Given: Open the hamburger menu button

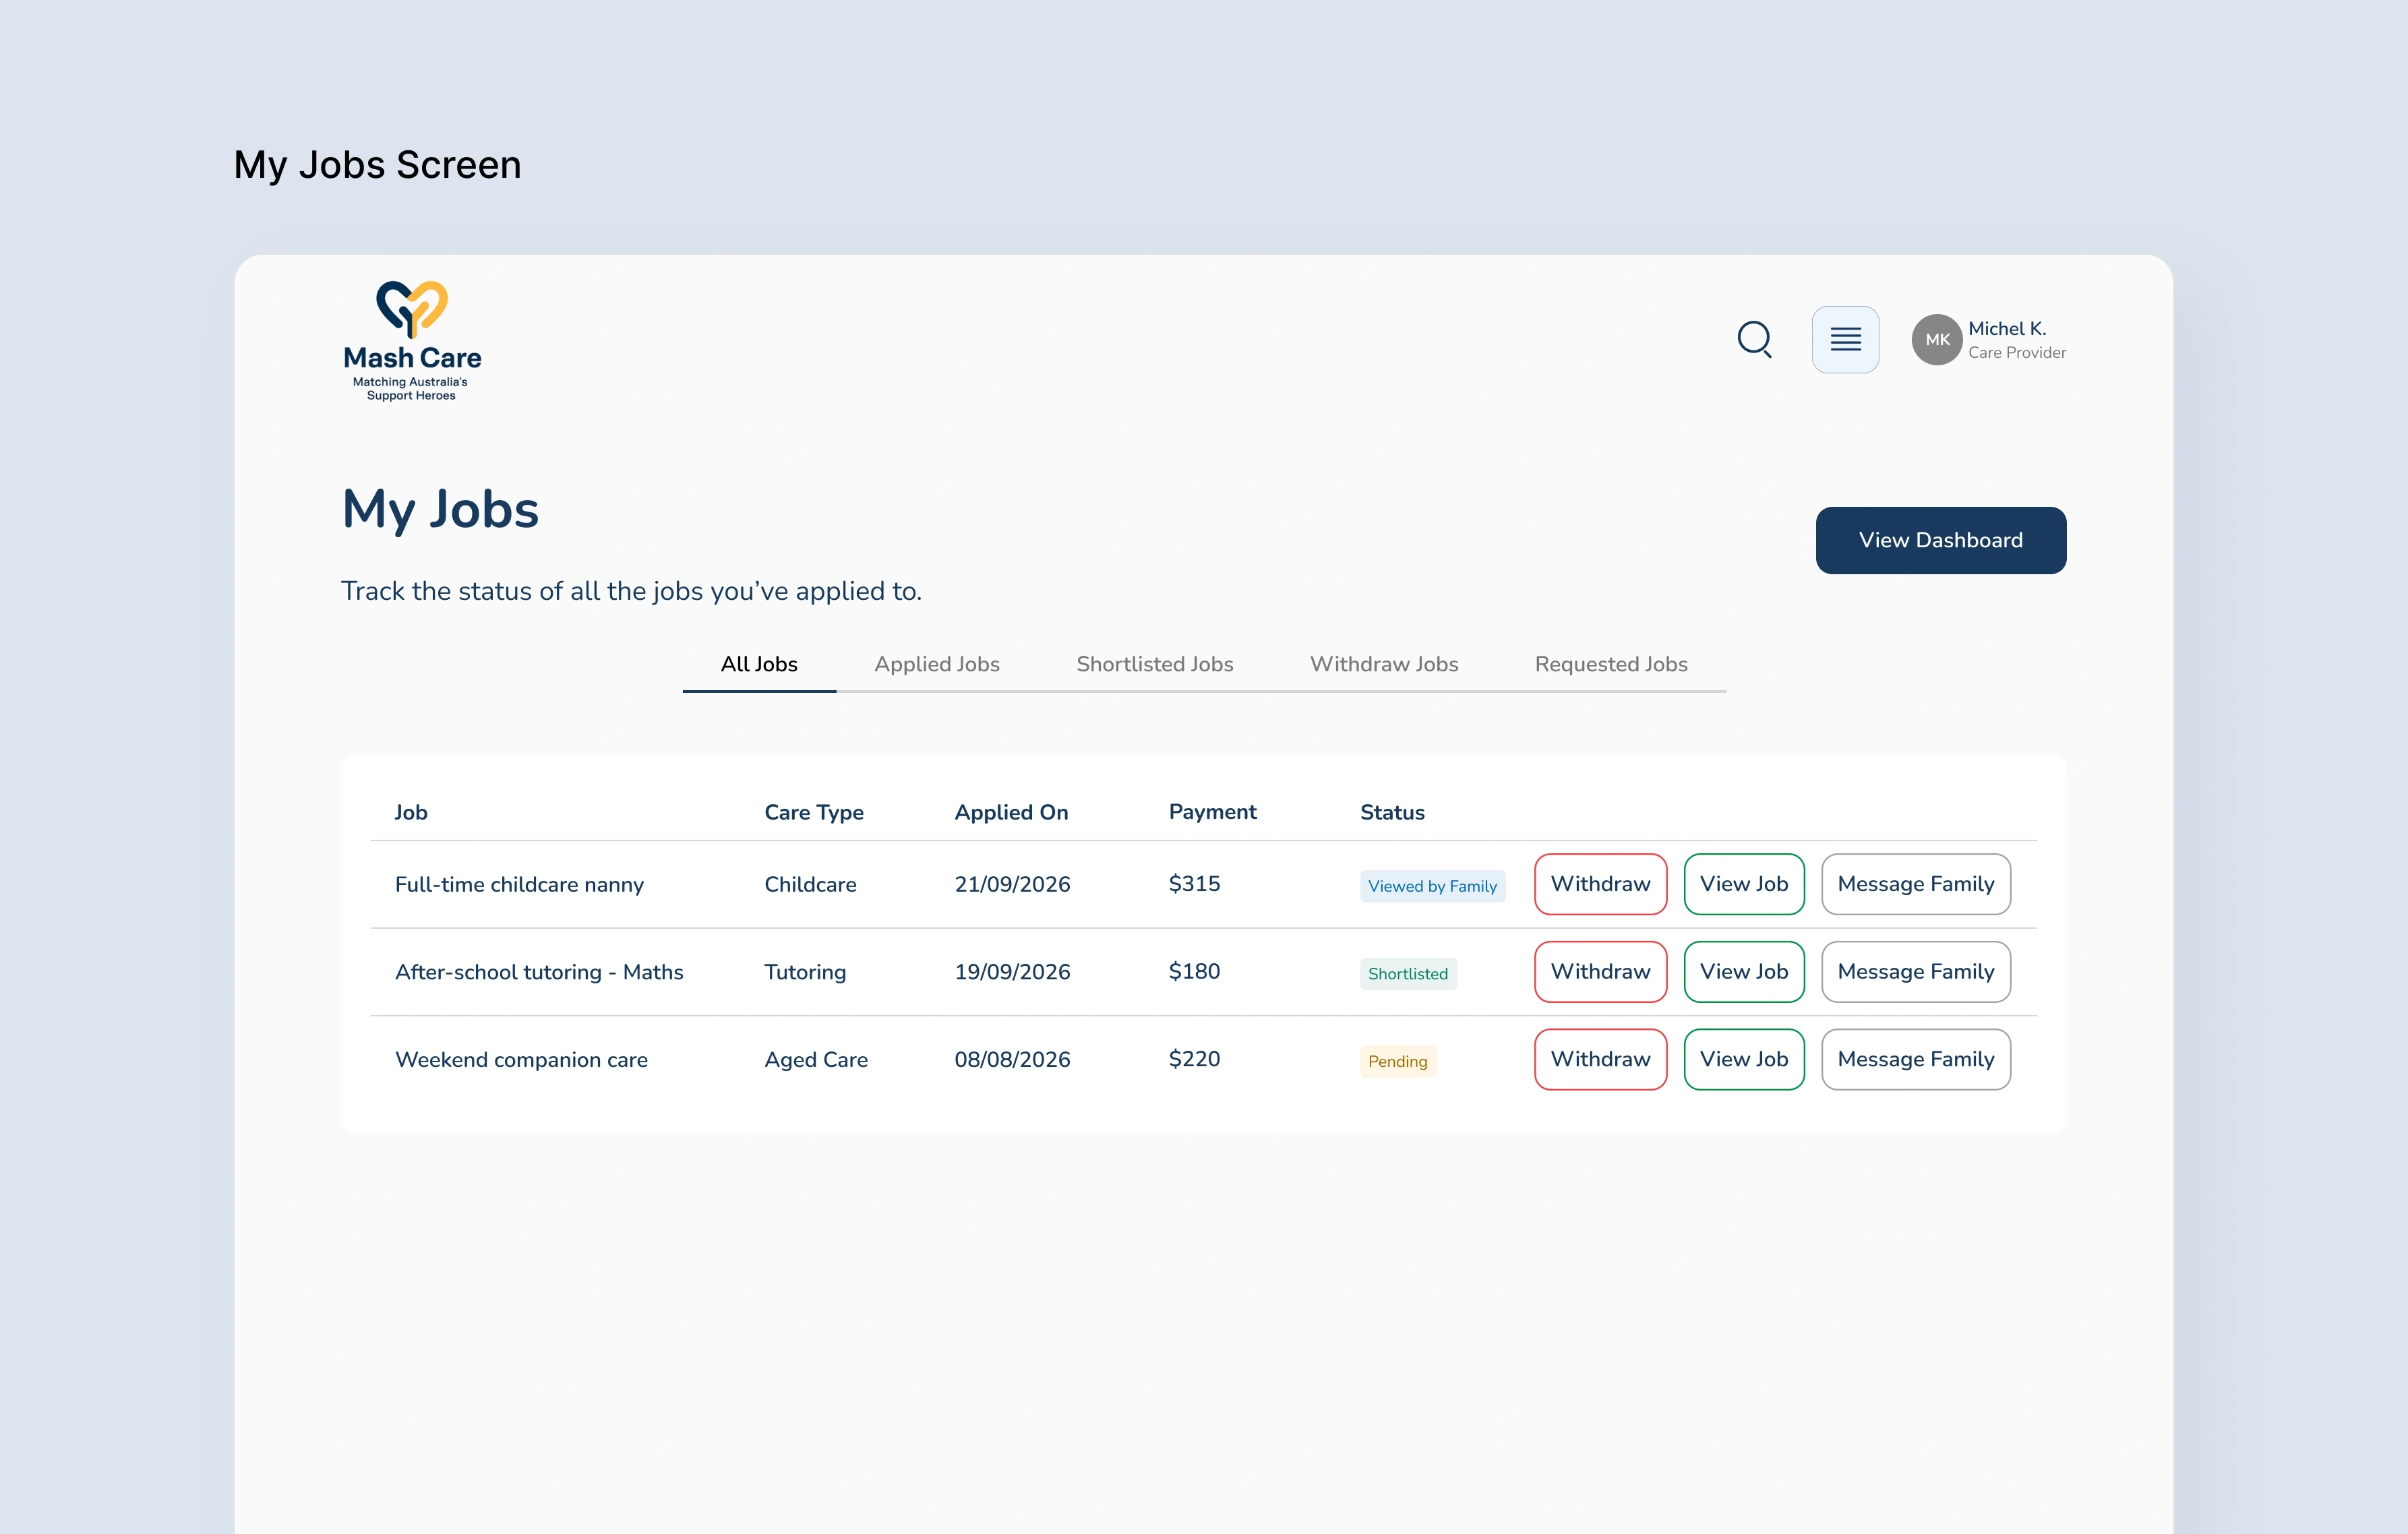Looking at the screenshot, I should (1845, 339).
